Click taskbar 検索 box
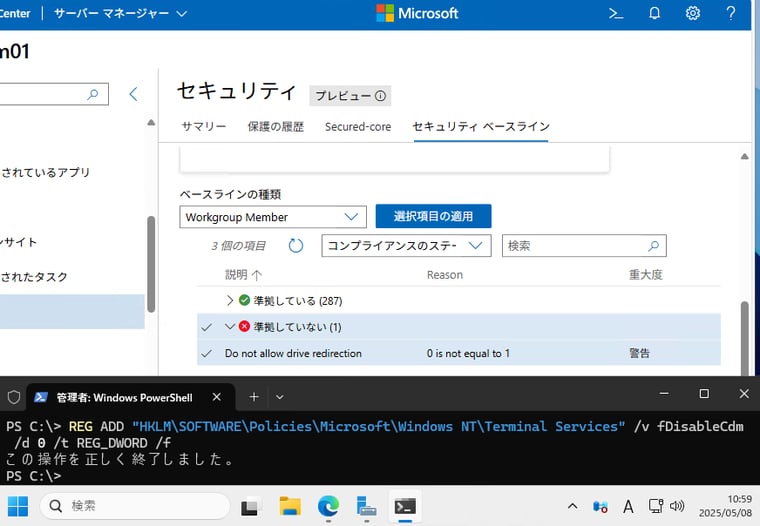 pyautogui.click(x=135, y=506)
